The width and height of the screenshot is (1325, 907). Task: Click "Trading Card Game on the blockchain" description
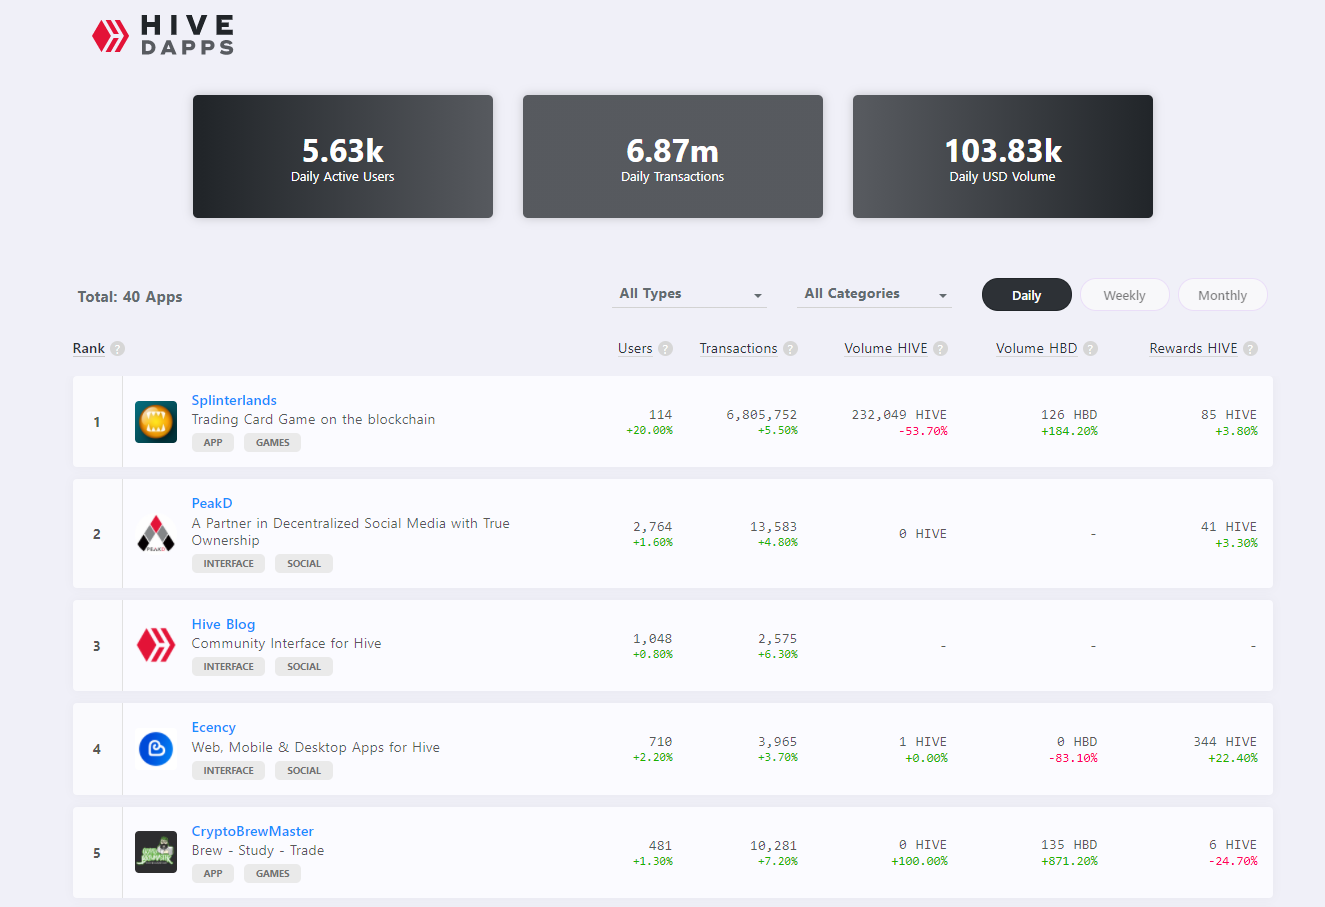pyautogui.click(x=313, y=420)
